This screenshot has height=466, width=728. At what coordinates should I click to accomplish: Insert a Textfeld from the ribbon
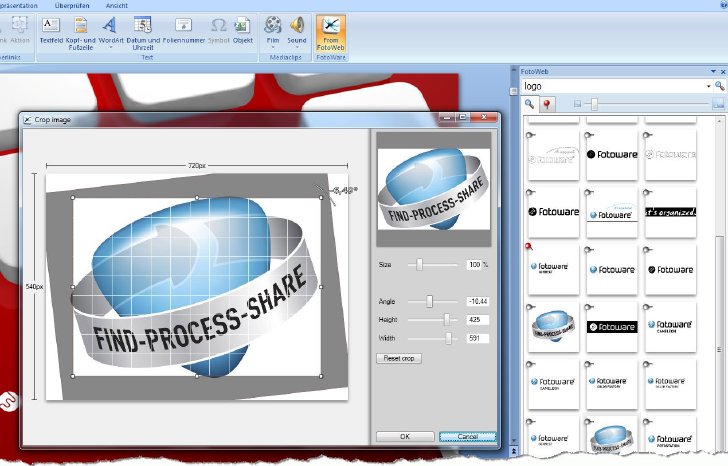click(51, 30)
